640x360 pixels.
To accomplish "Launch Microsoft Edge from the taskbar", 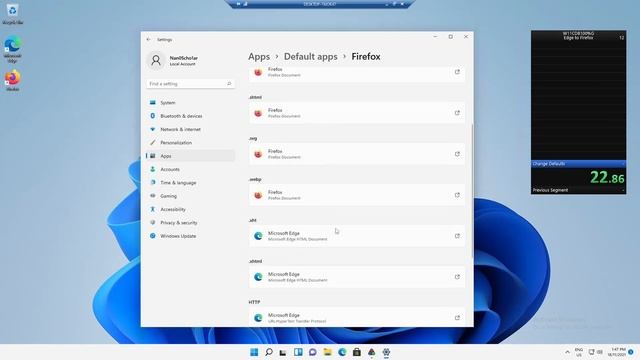I will 342,352.
